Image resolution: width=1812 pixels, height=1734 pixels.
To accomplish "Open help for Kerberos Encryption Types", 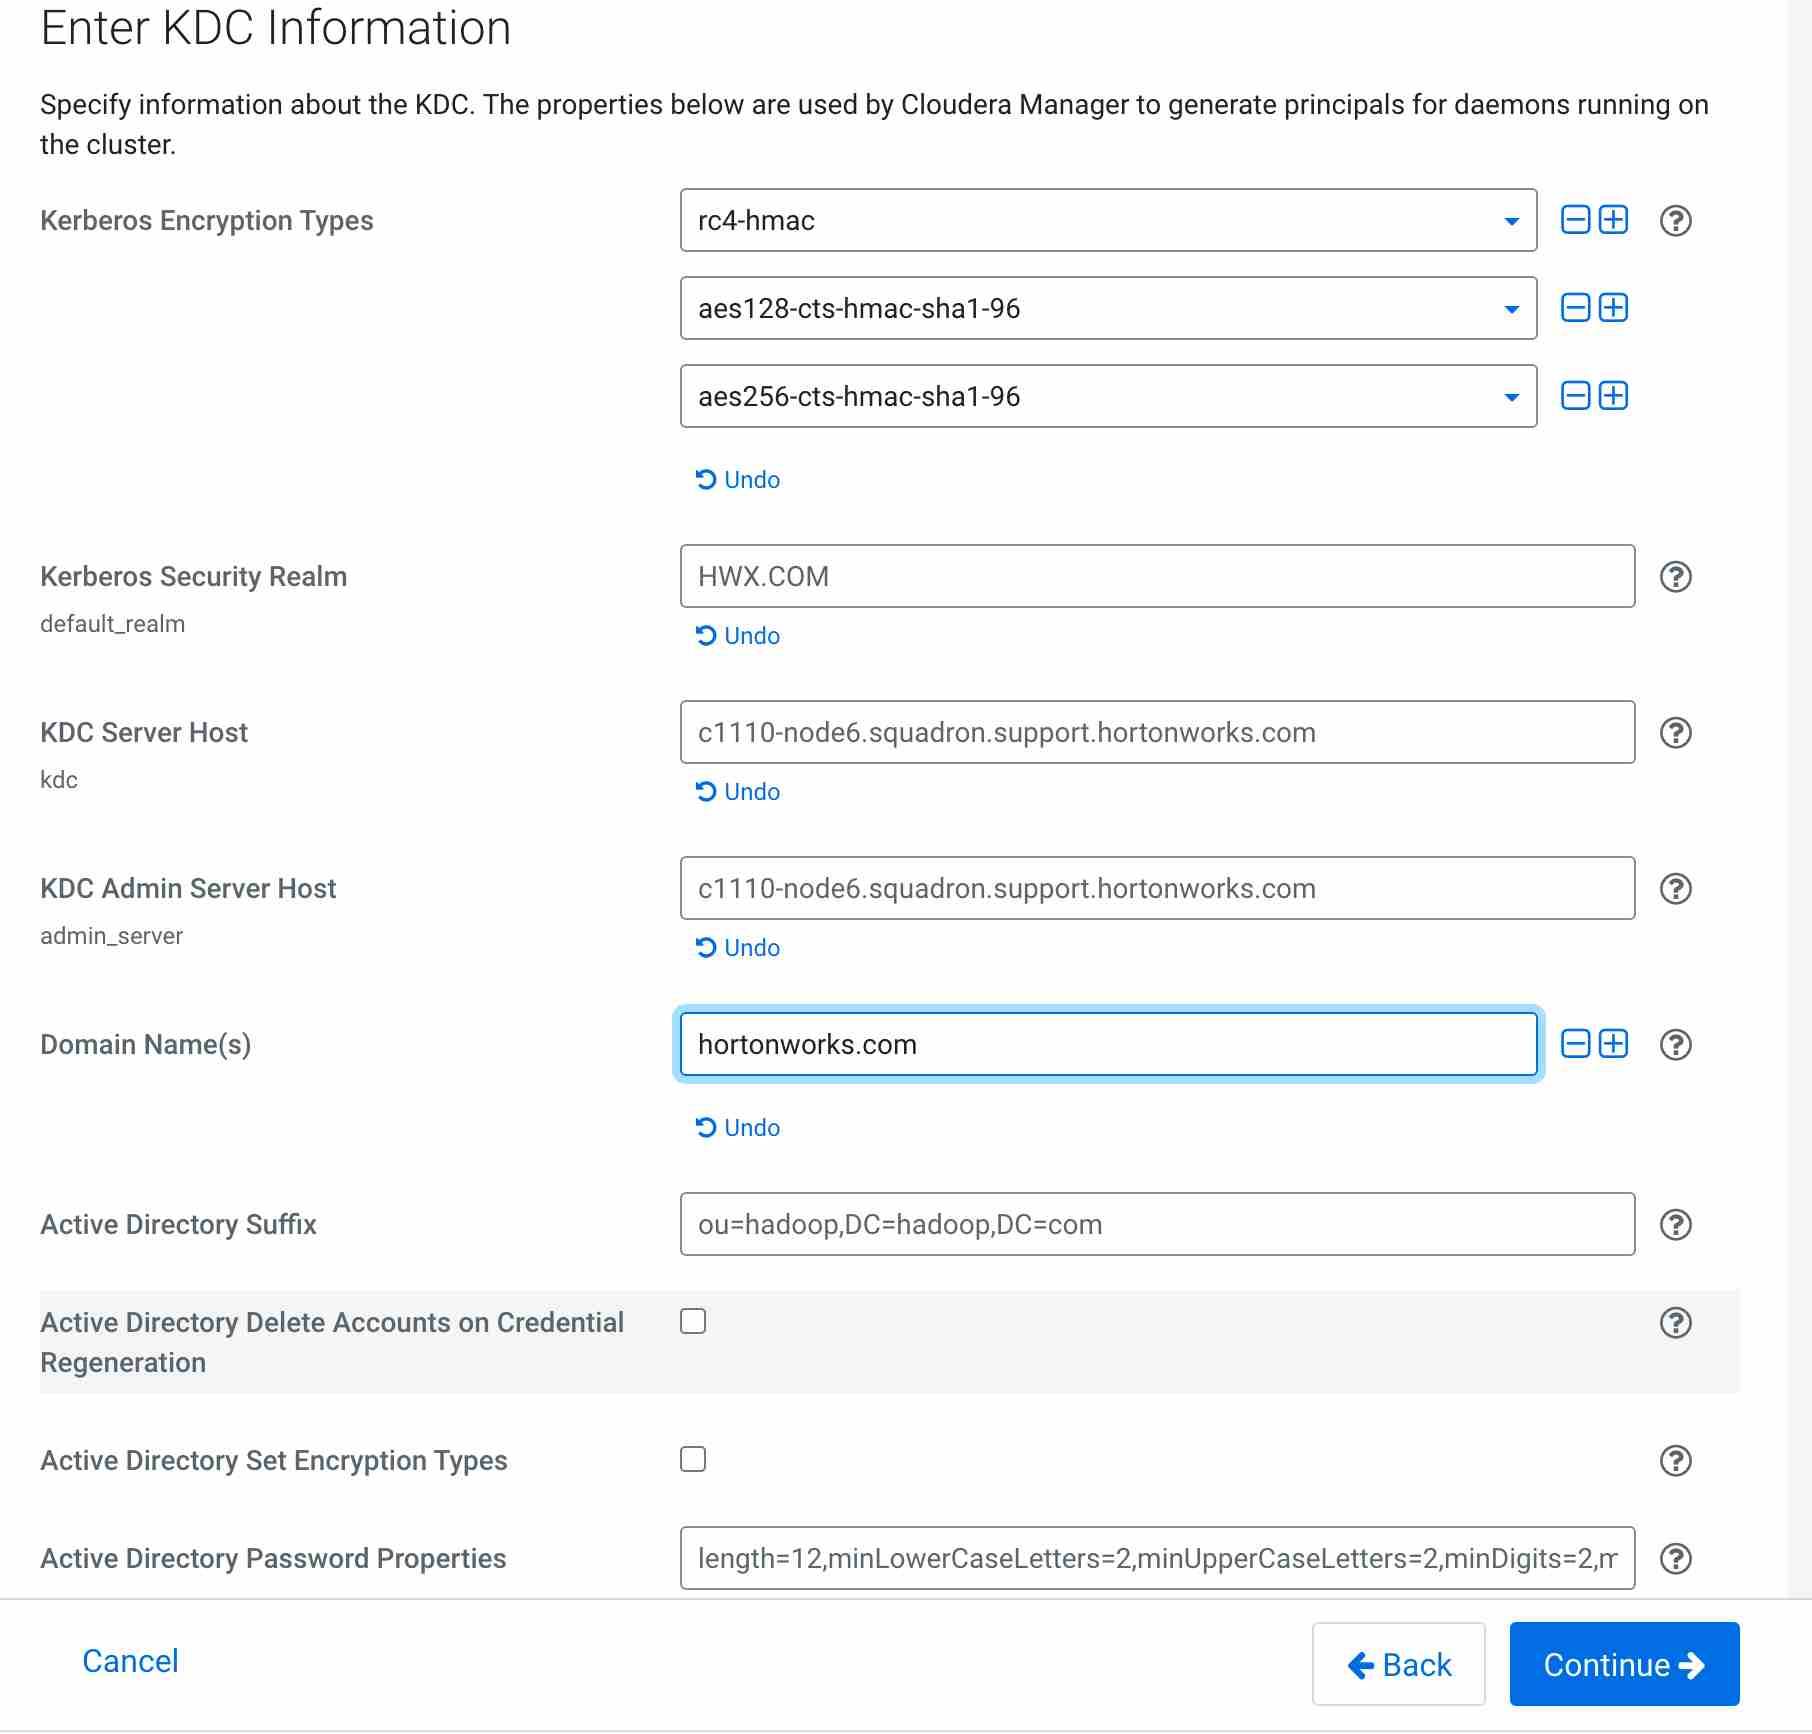I will tap(1675, 220).
